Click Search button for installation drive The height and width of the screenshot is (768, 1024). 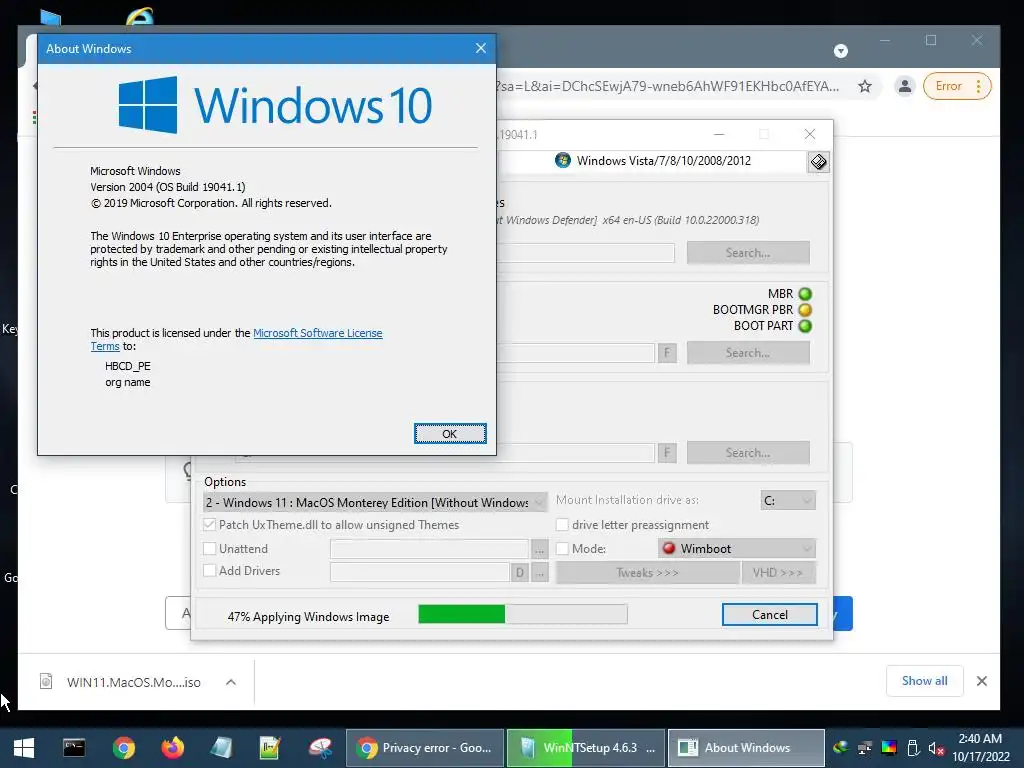click(x=748, y=453)
